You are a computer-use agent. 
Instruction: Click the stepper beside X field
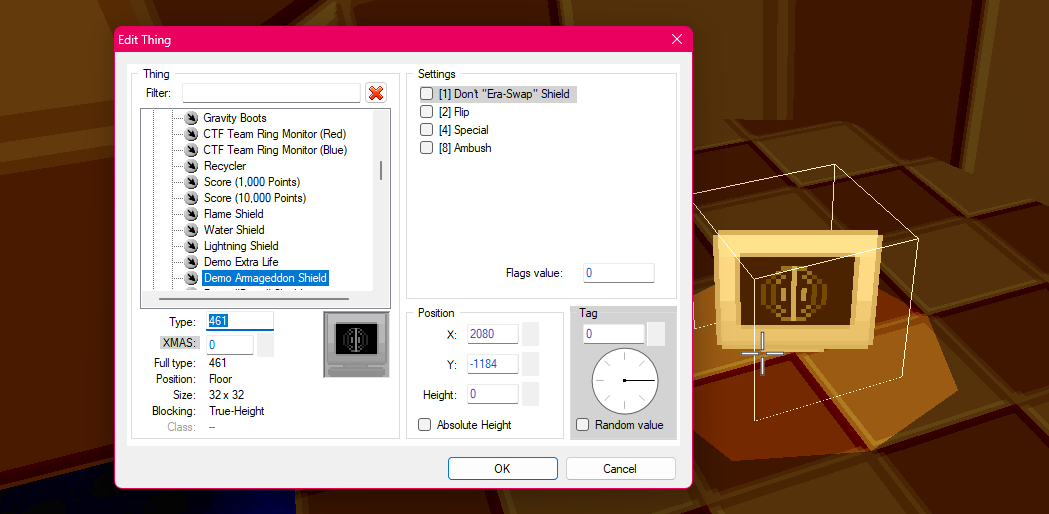pyautogui.click(x=530, y=334)
